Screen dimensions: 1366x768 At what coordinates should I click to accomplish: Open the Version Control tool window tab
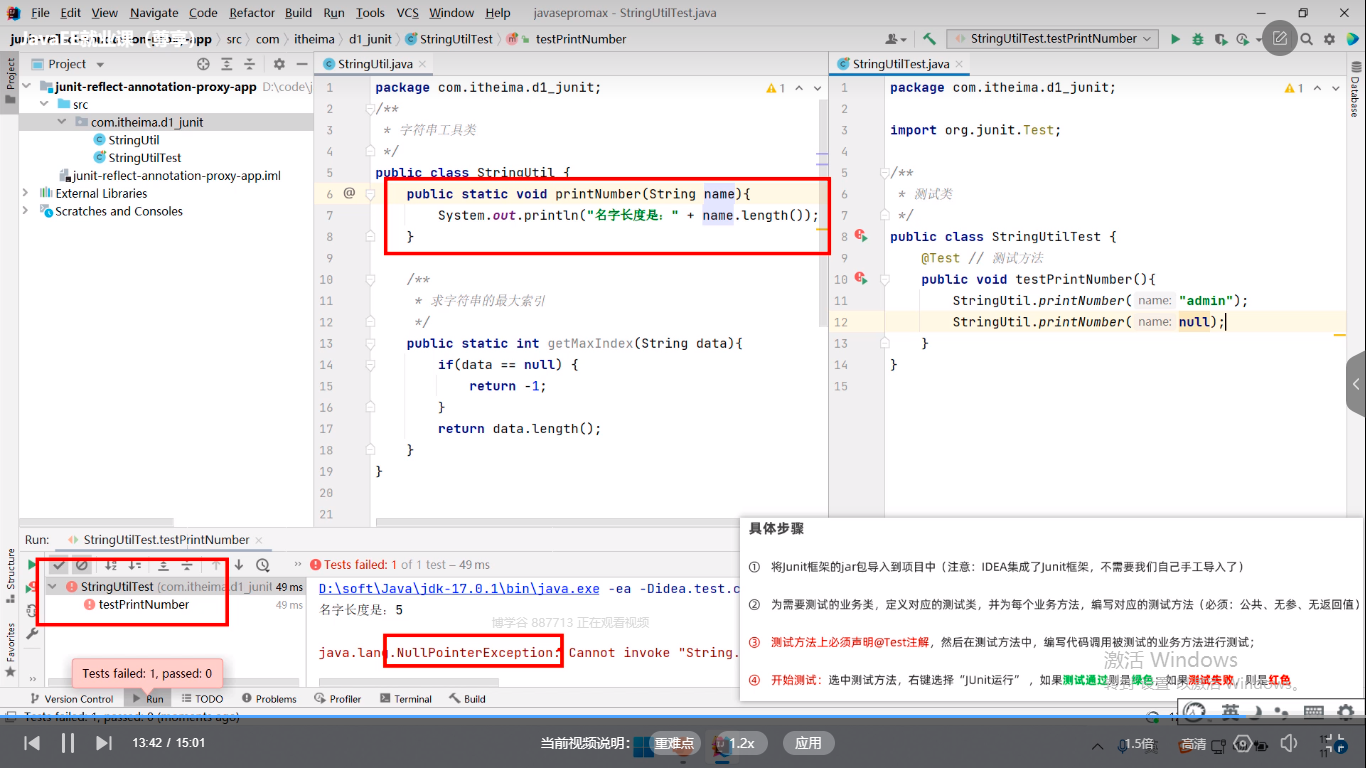click(x=72, y=699)
